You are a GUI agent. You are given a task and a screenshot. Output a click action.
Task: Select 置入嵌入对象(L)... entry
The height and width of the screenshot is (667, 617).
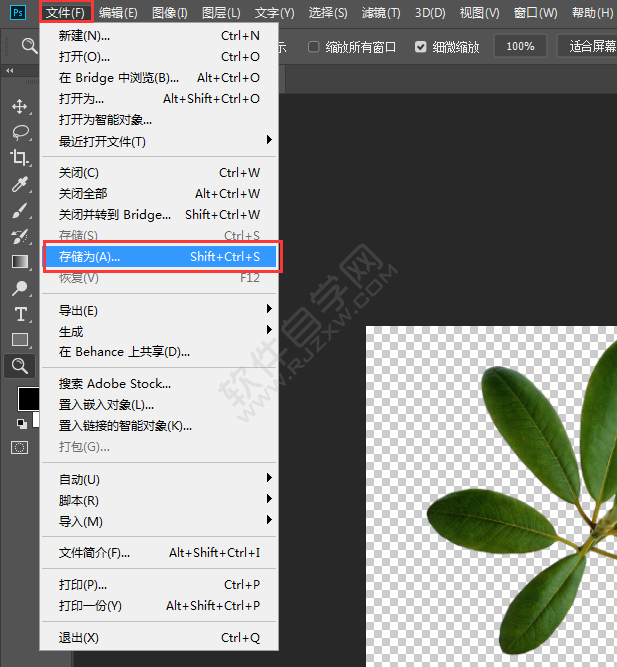click(159, 405)
